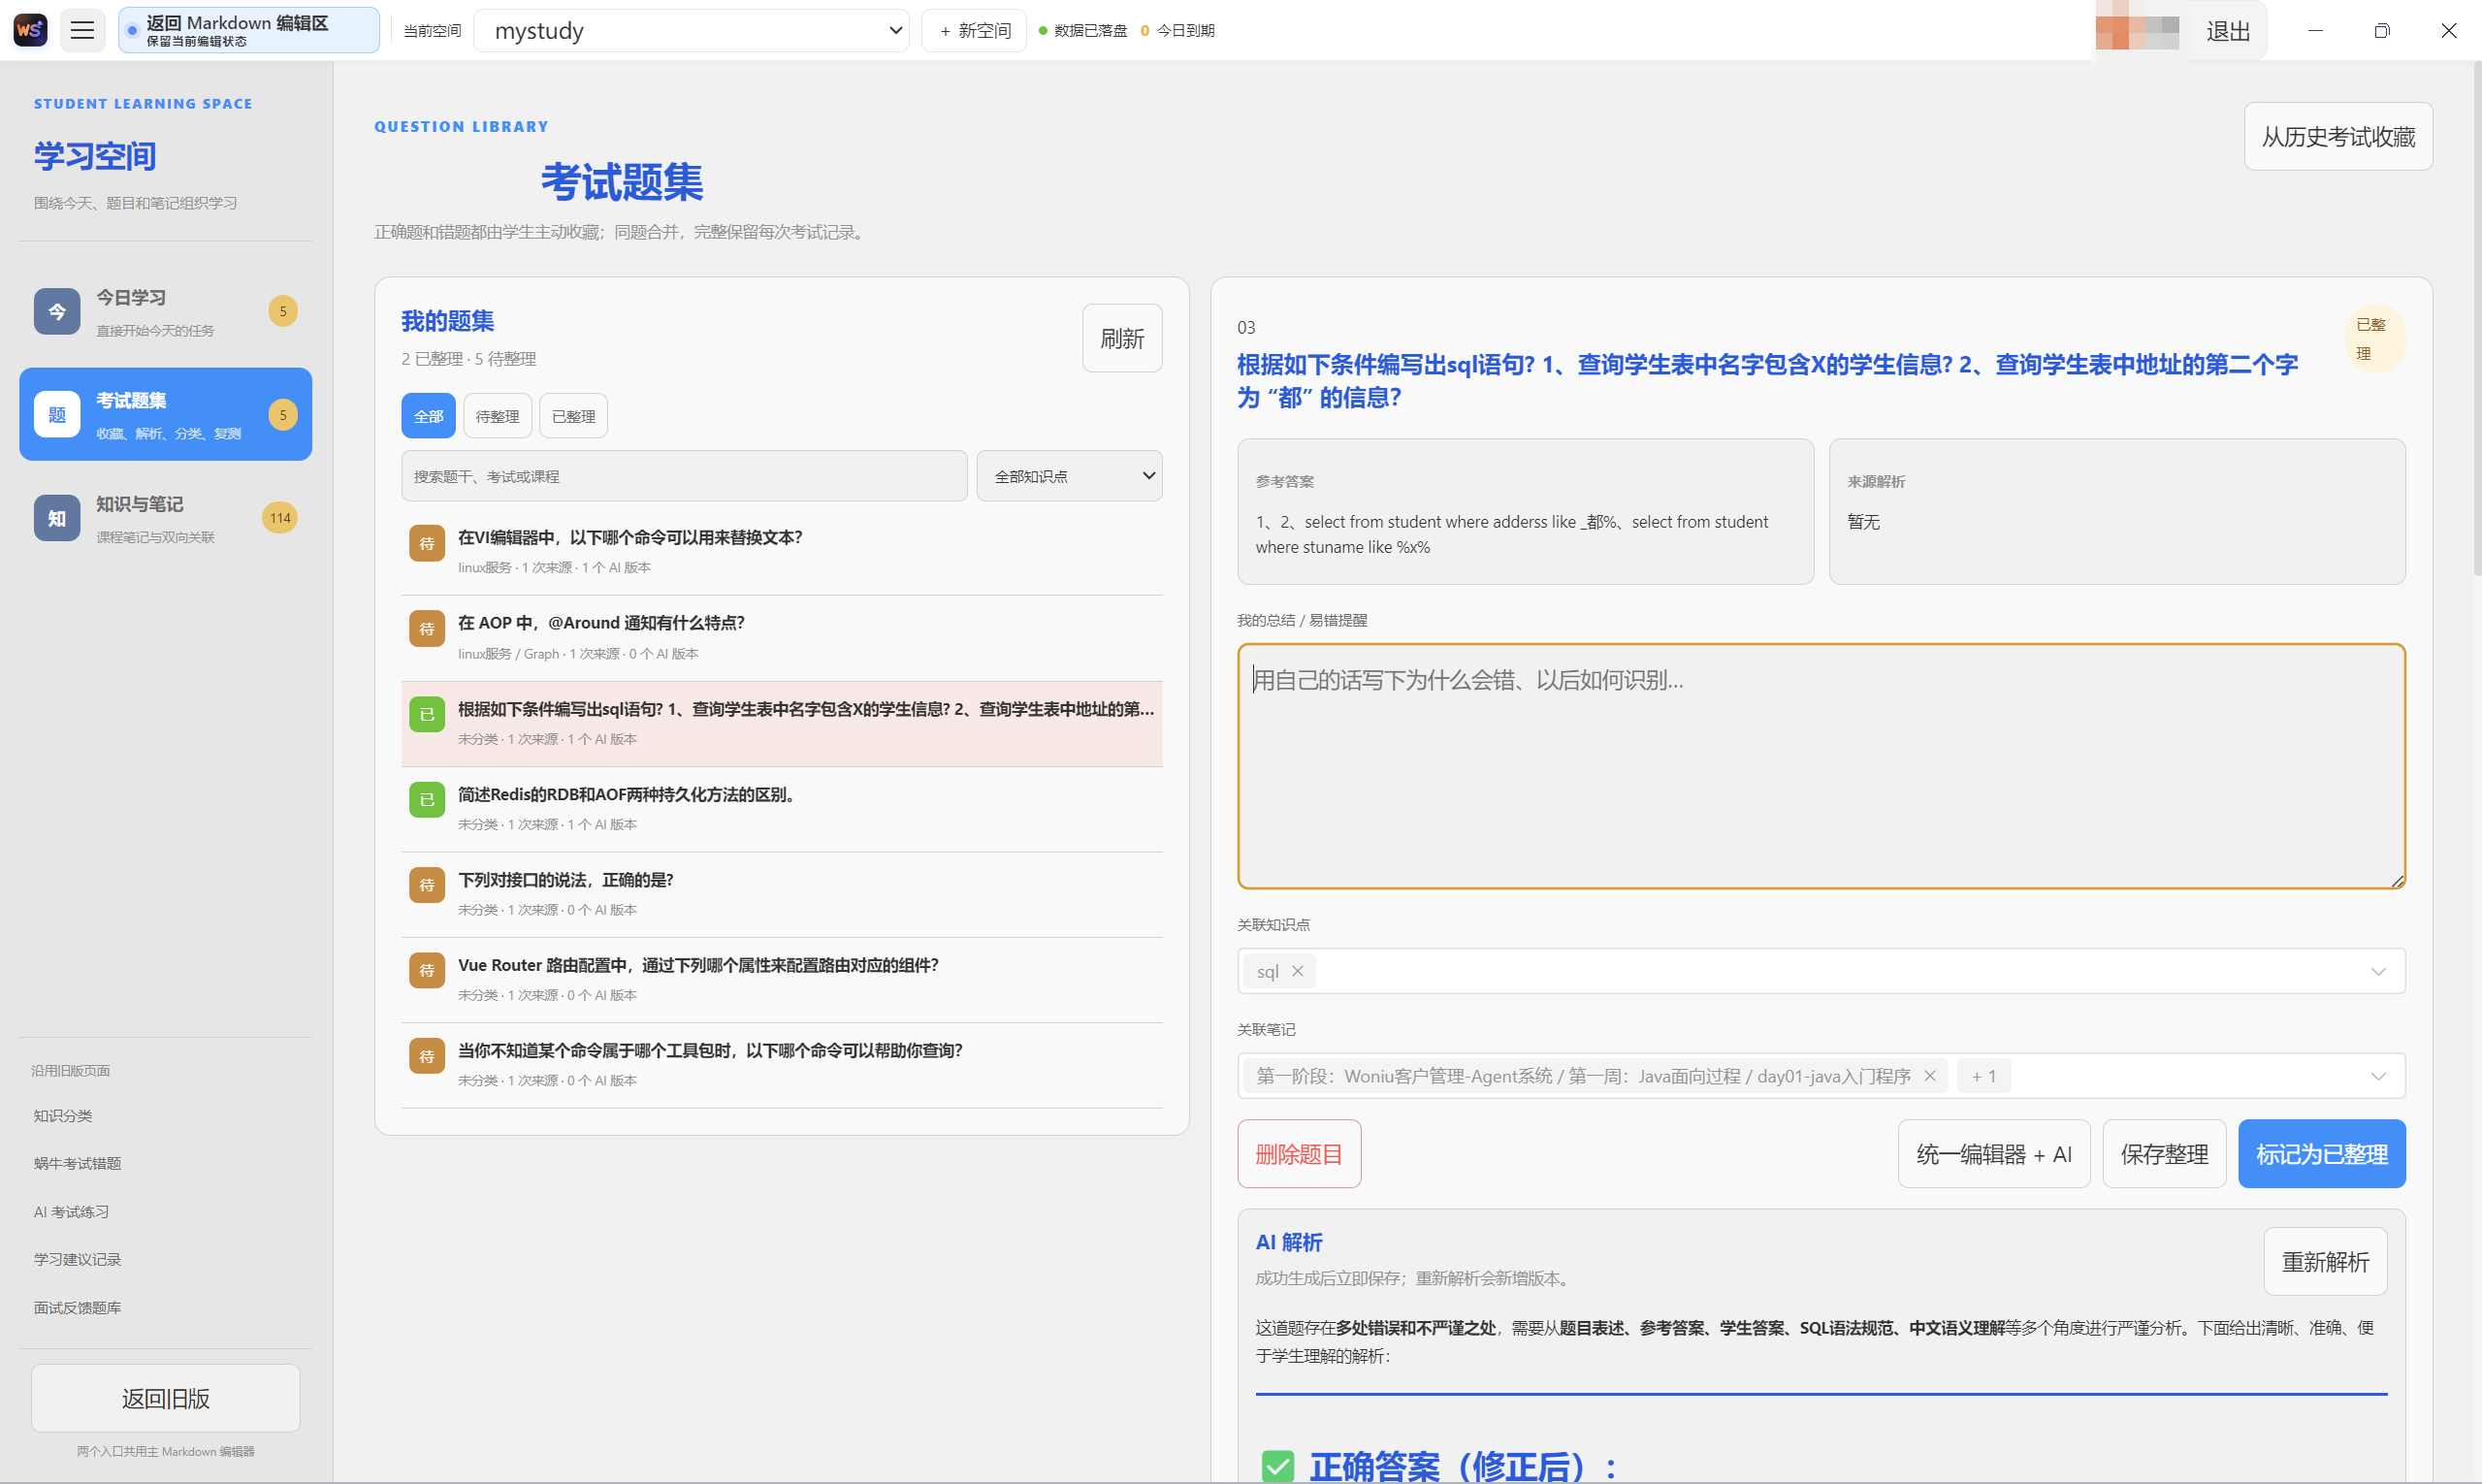This screenshot has width=2482, height=1484.
Task: Click 返回 Markdown 编辑区 button
Action: 248,30
